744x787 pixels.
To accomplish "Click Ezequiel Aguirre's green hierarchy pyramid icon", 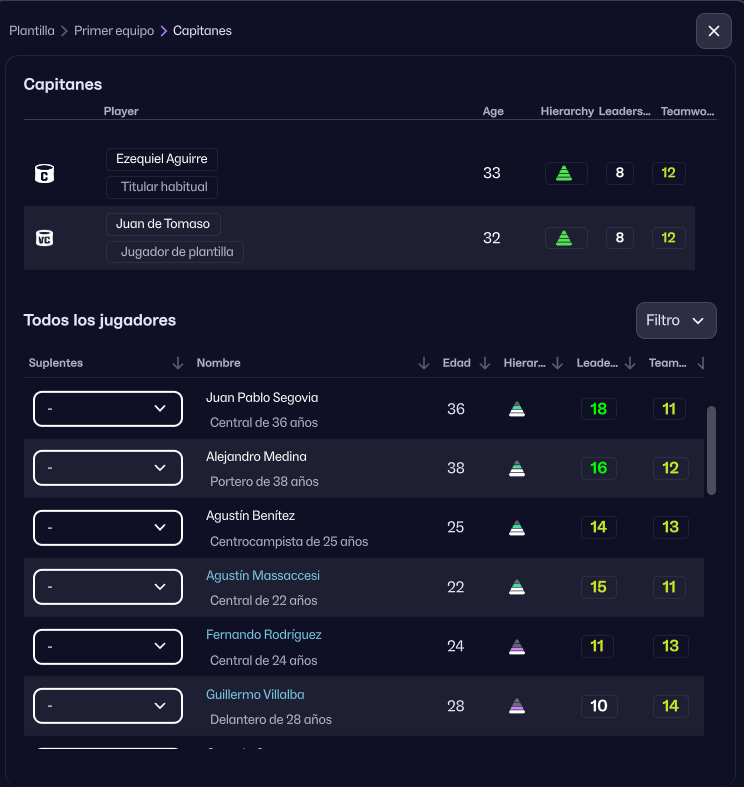I will pyautogui.click(x=565, y=173).
